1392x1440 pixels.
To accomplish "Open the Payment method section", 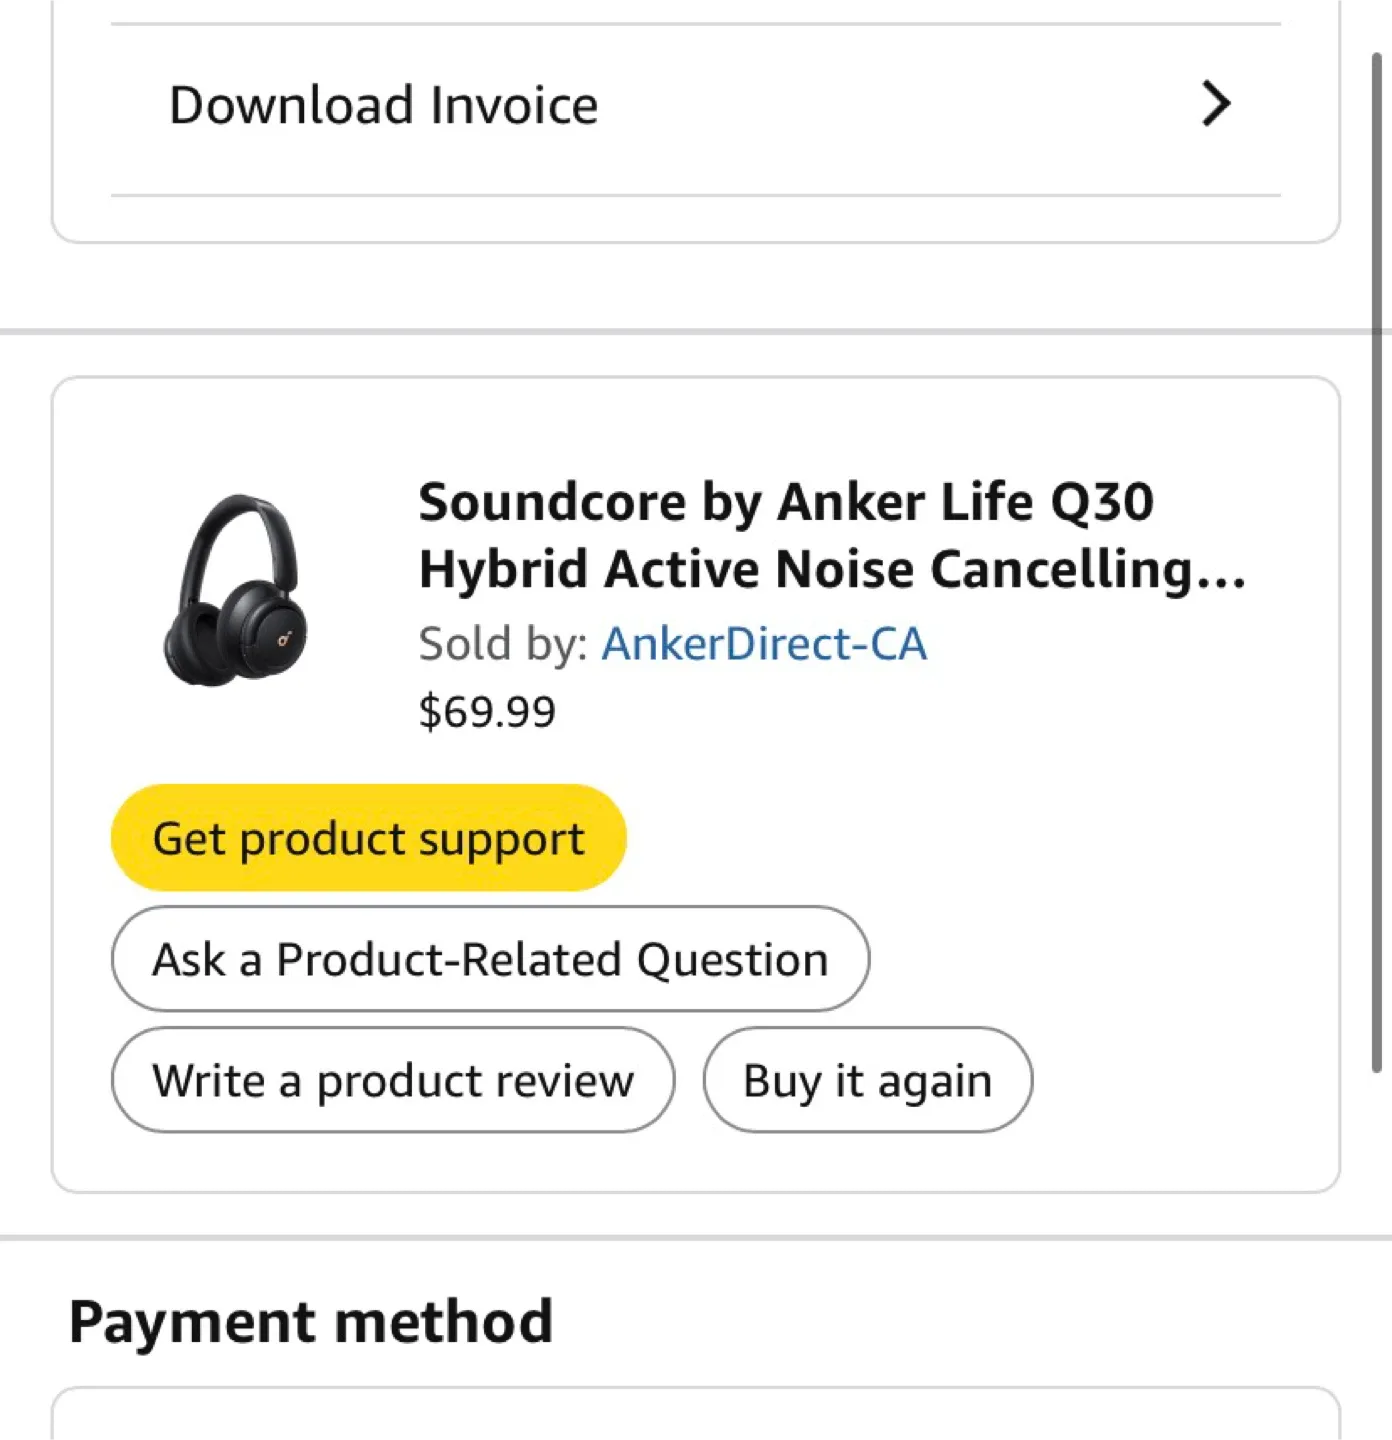I will click(311, 1320).
